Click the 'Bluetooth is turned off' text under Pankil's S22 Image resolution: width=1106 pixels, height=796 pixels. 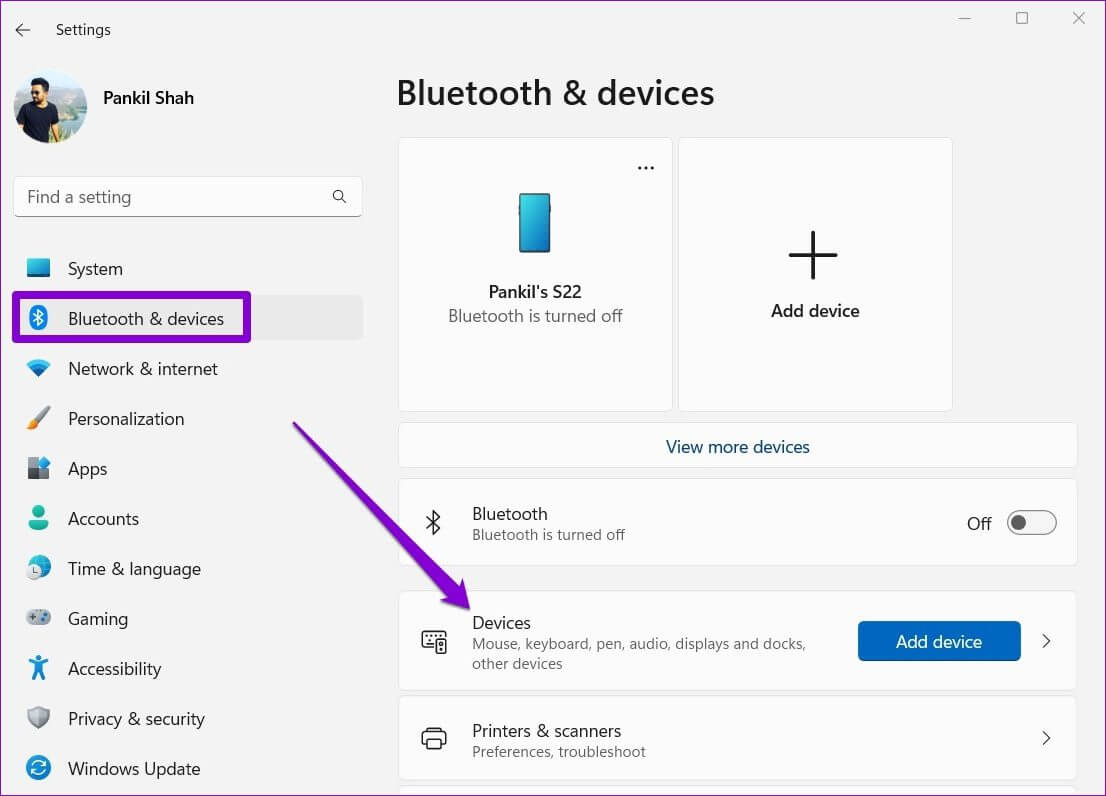535,316
